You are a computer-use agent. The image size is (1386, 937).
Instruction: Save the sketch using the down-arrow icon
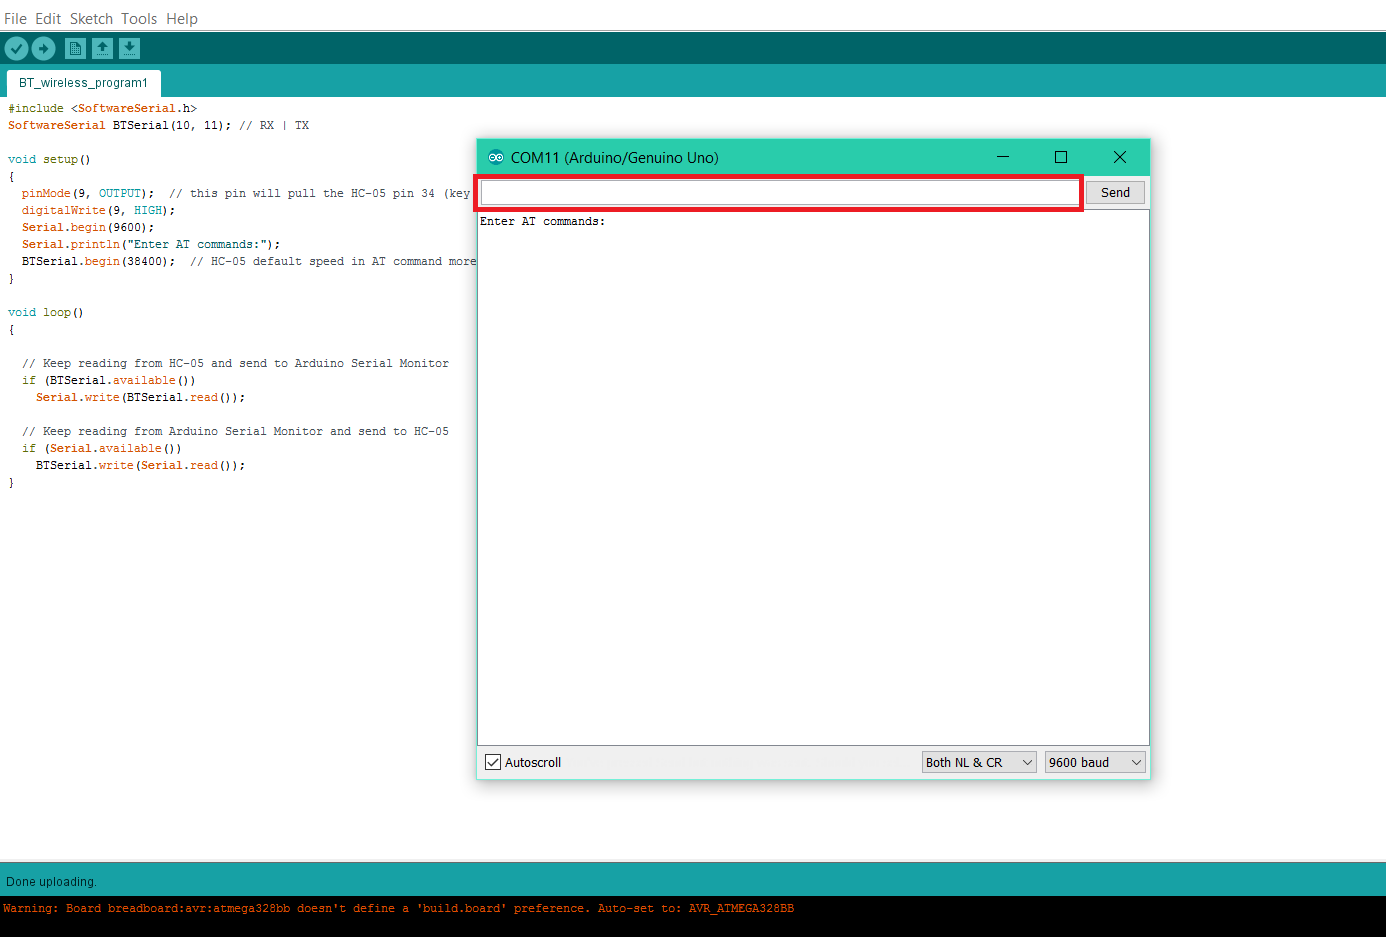click(129, 48)
